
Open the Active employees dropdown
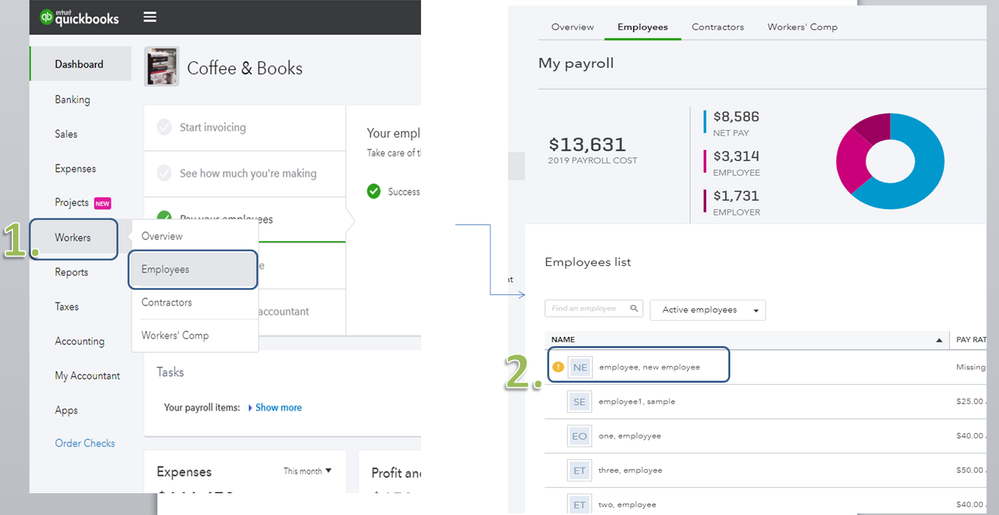(x=707, y=310)
